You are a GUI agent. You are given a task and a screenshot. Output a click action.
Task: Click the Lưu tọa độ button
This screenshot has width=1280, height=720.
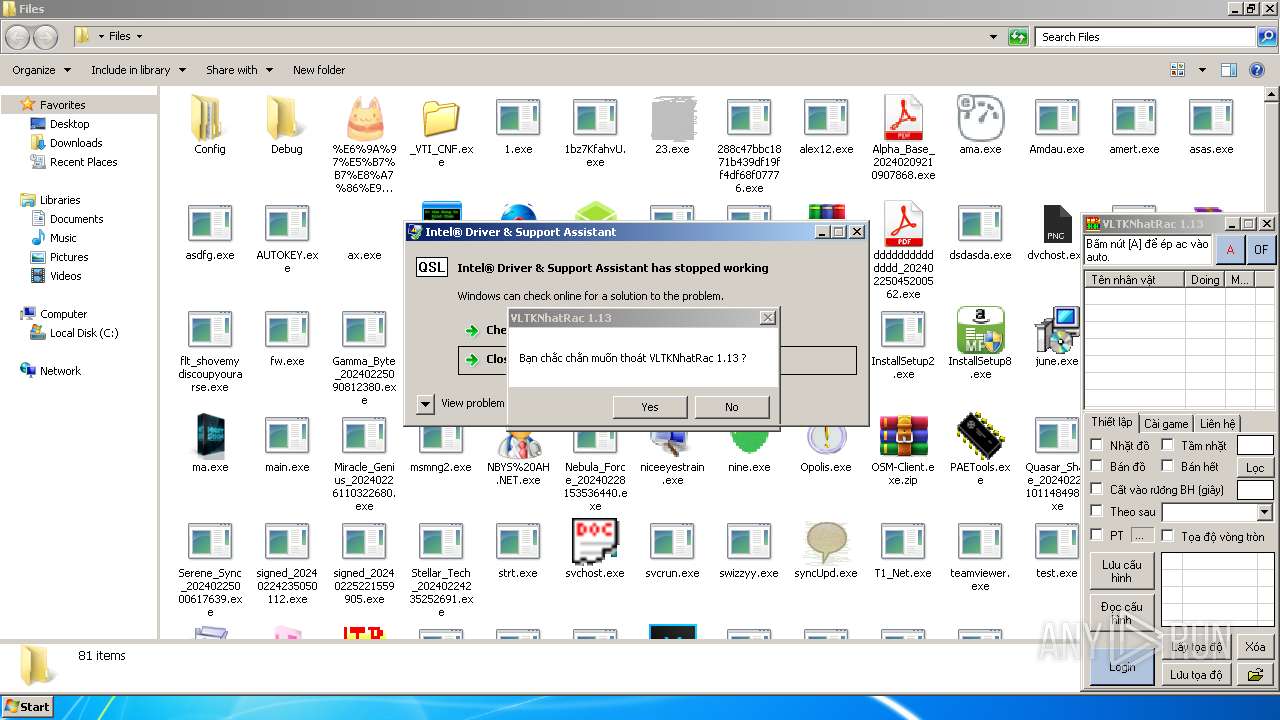click(x=1196, y=675)
